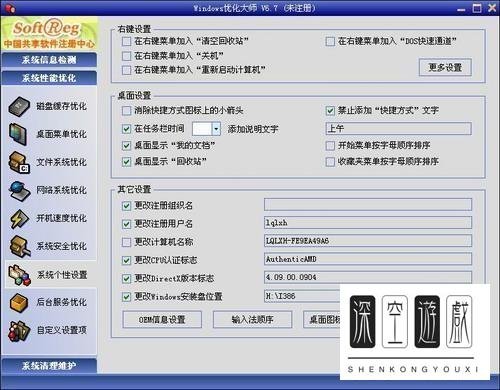The height and width of the screenshot is (390, 500).
Task: Expand 系统信息检测 sidebar section
Action: coord(49,60)
